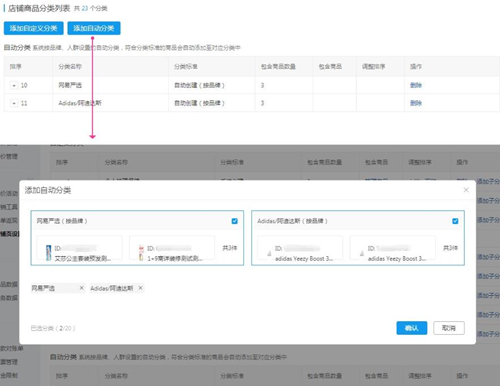Cancel with the 取消 button
This screenshot has width=500, height=386.
[449, 328]
